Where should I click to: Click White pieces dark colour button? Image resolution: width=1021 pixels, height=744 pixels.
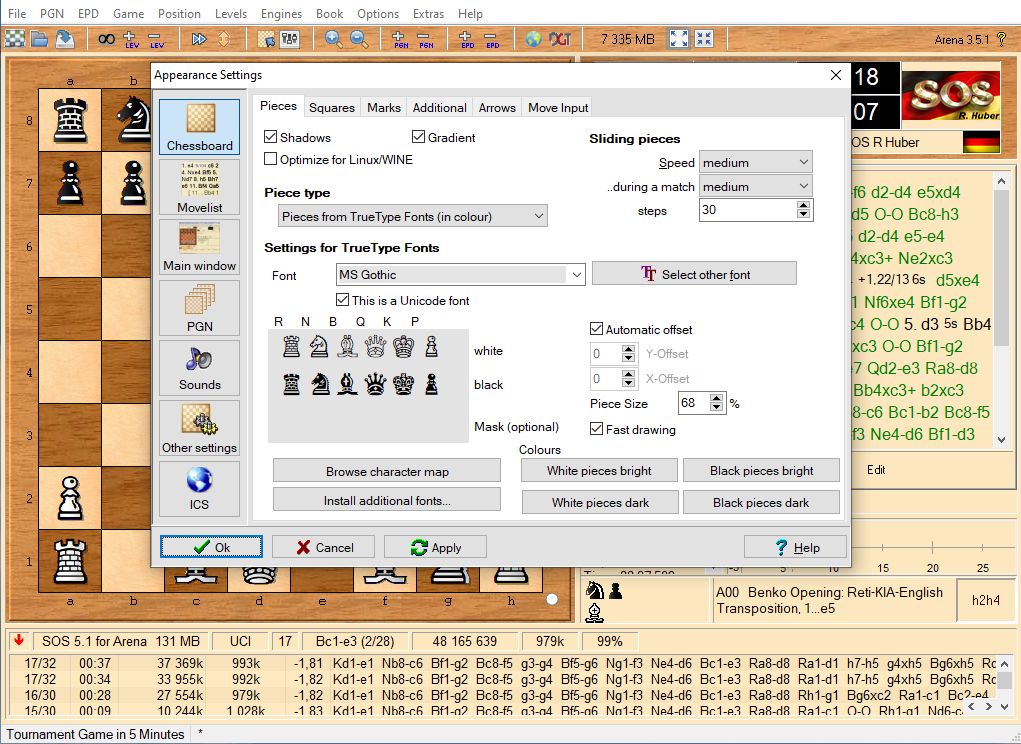[x=600, y=503]
